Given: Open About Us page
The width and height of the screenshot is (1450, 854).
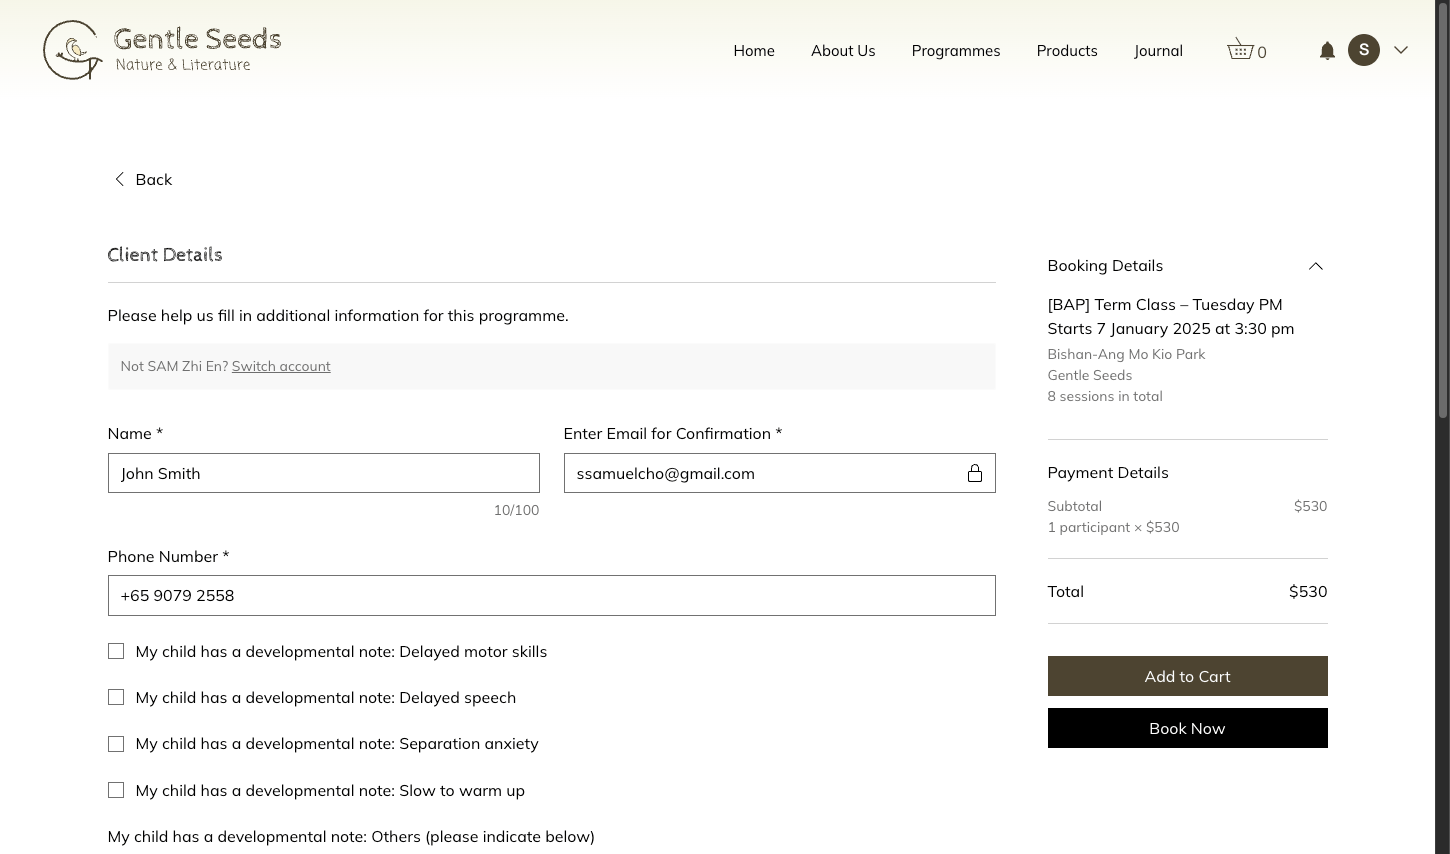Looking at the screenshot, I should point(843,50).
